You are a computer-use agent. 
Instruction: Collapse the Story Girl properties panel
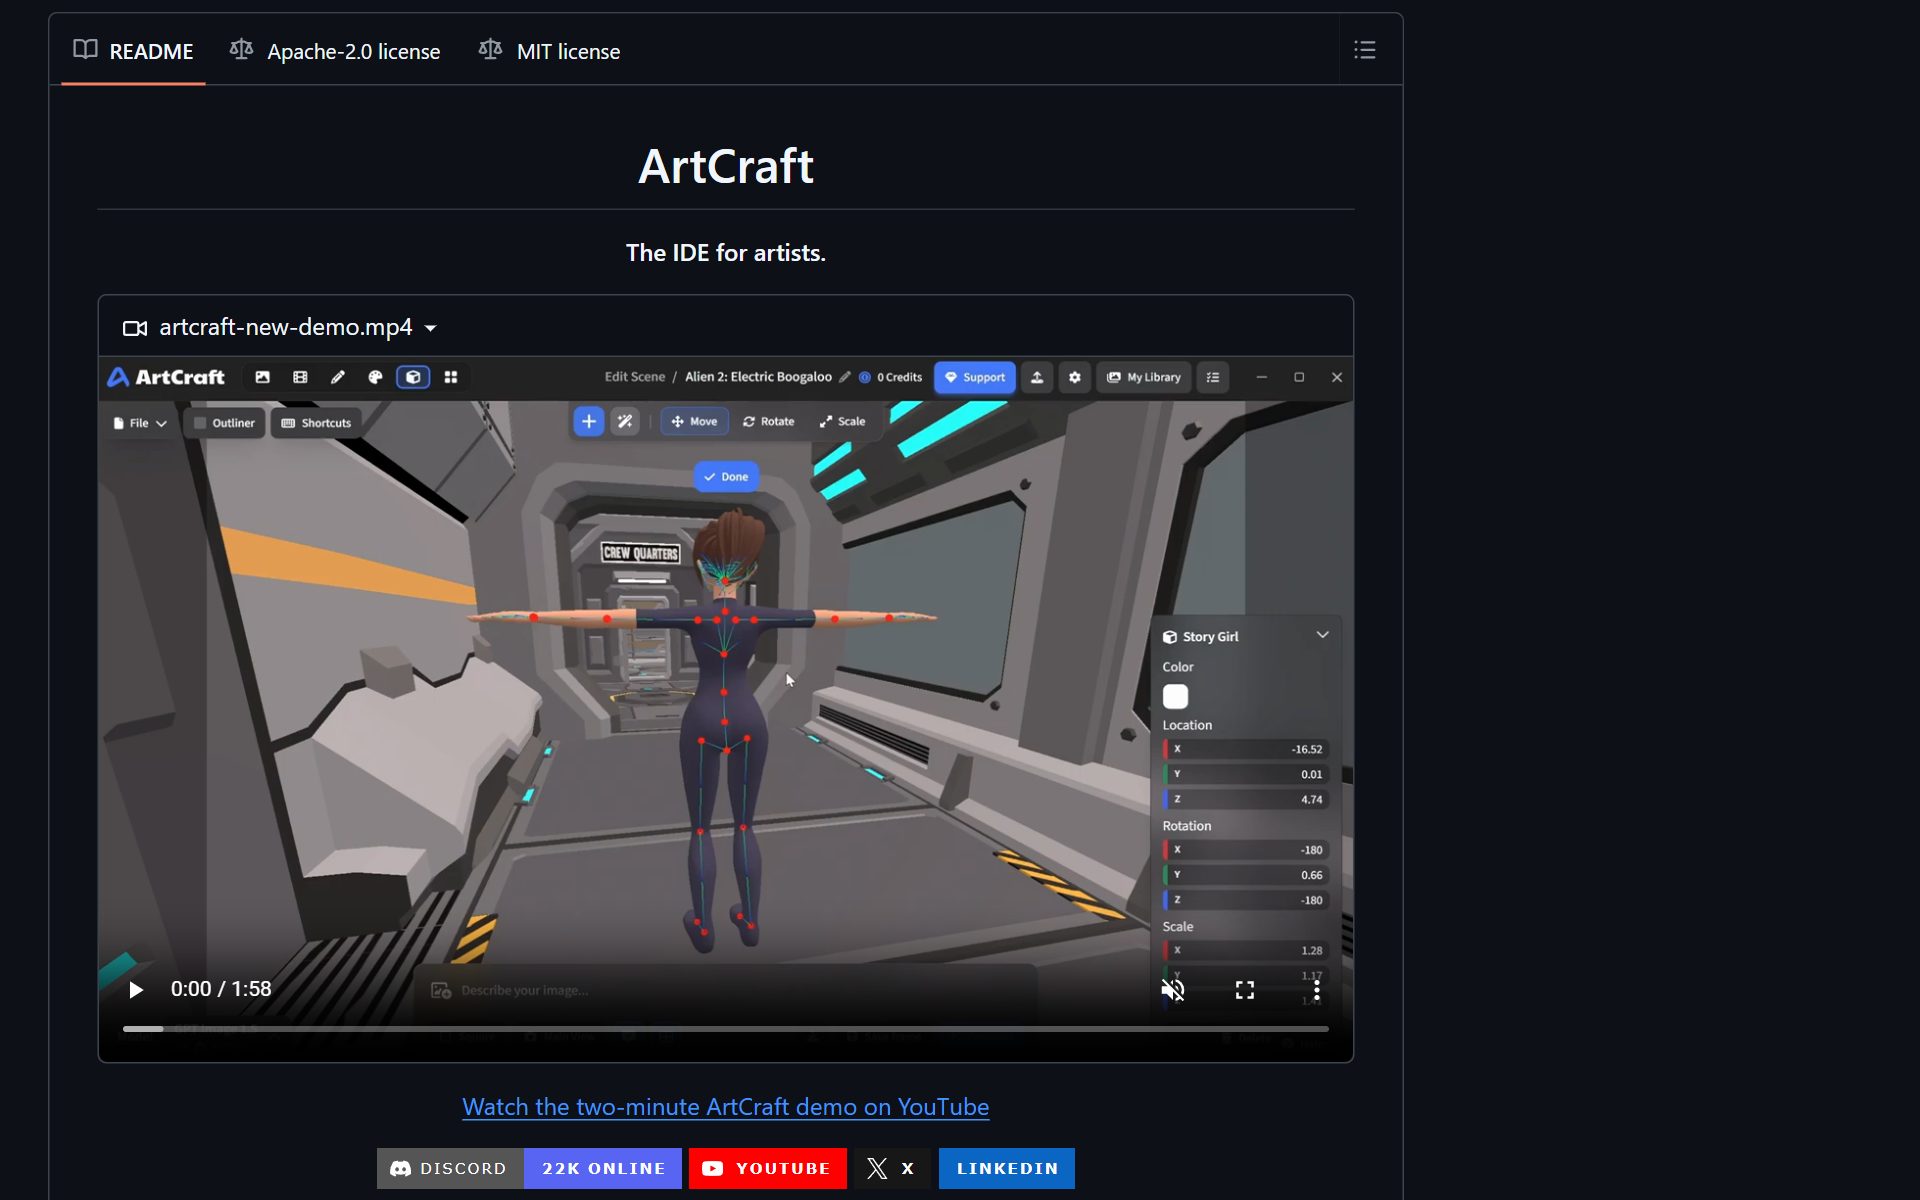click(x=1322, y=635)
